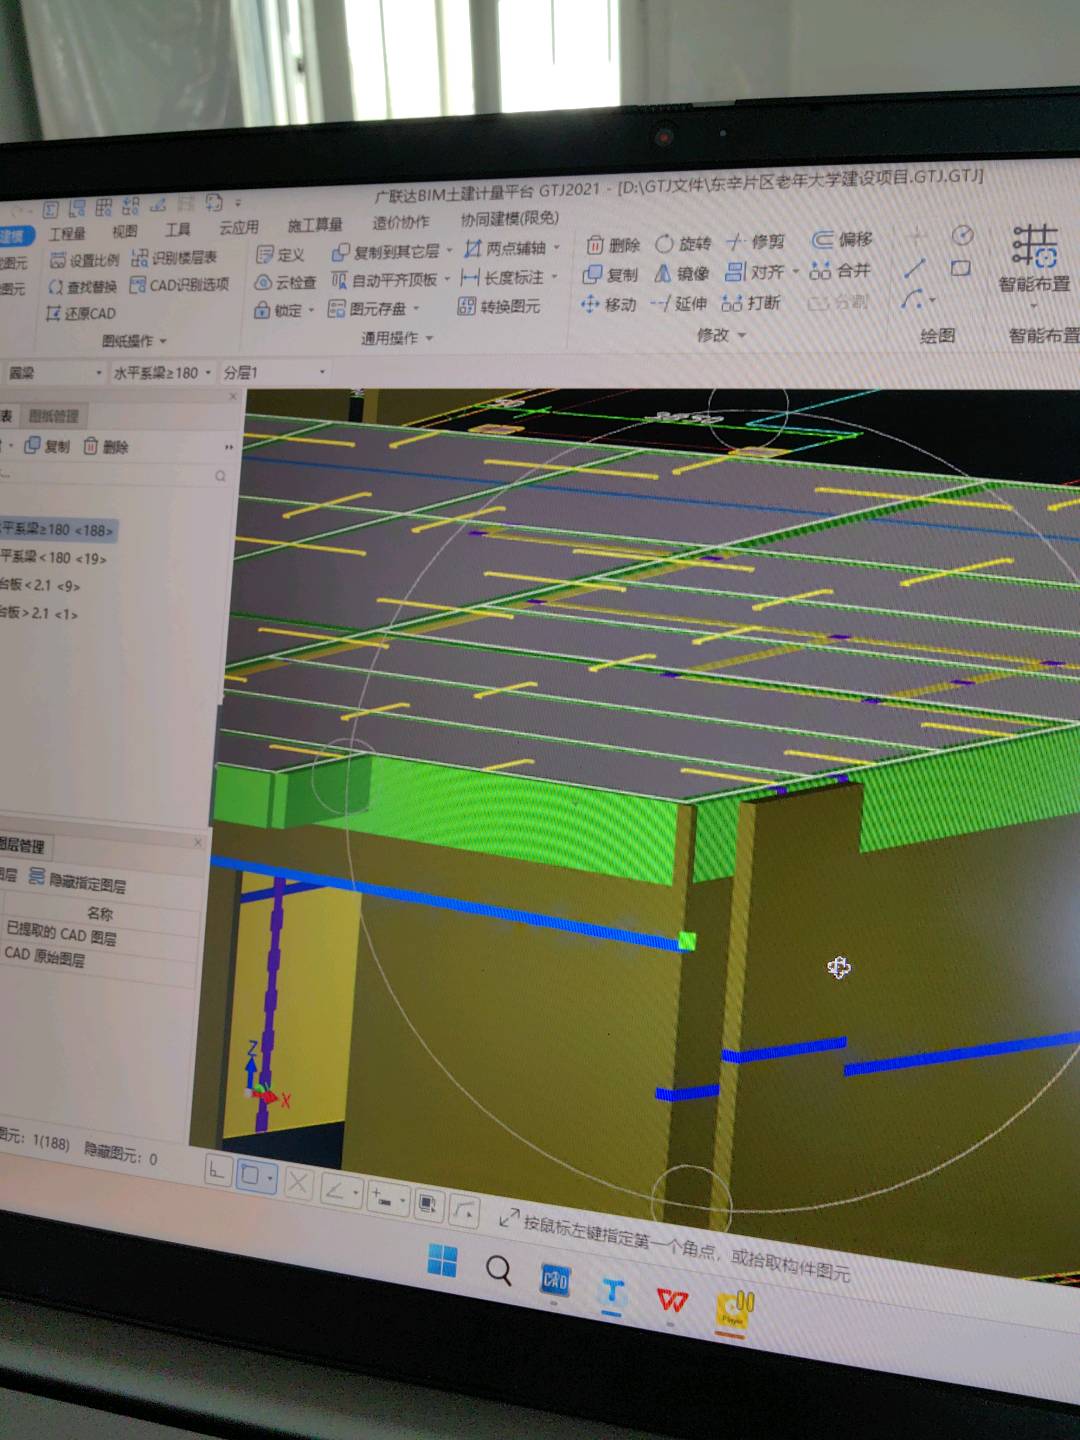This screenshot has width=1080, height=1440.
Task: Open the 协同建模(限免) tab
Action: (x=509, y=219)
